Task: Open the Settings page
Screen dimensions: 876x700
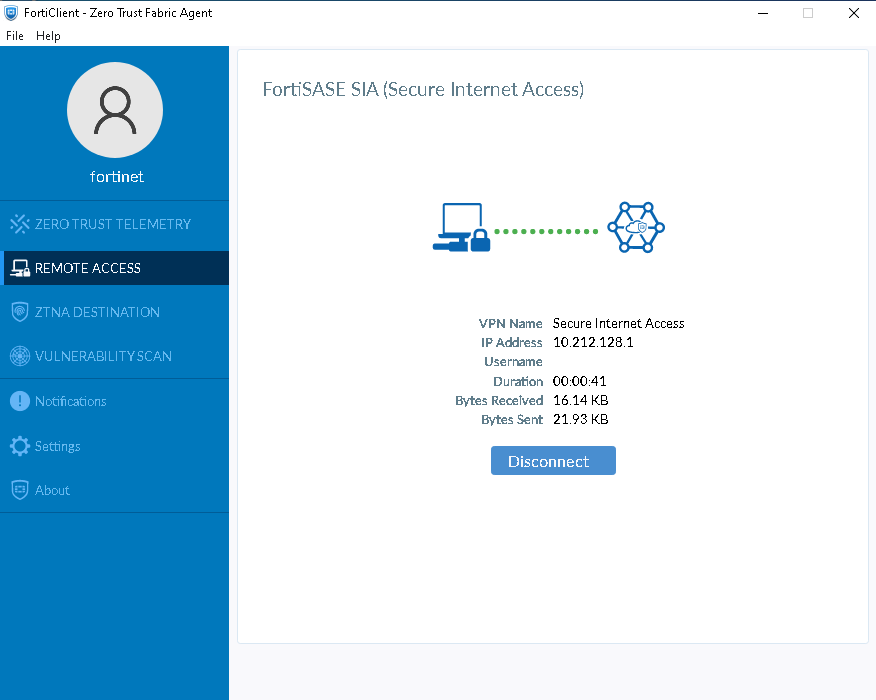Action: click(x=115, y=446)
